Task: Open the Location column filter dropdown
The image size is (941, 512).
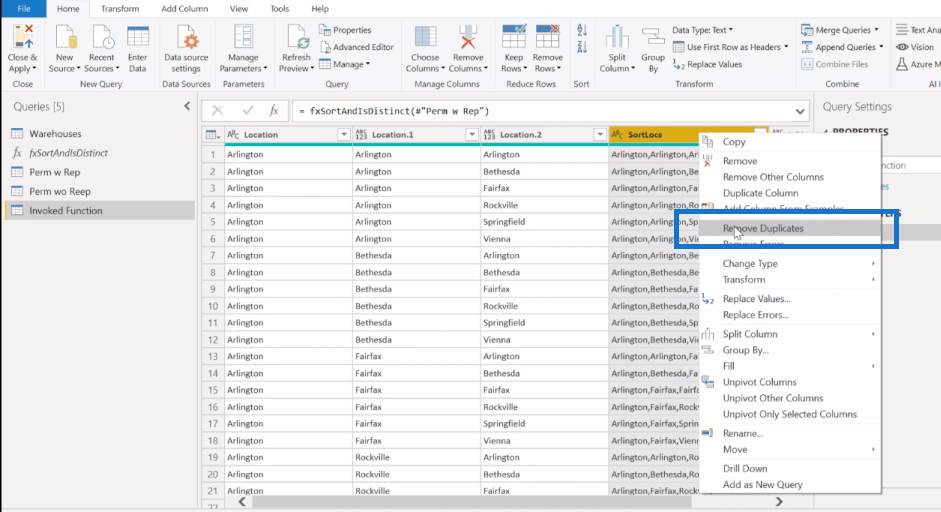Action: tap(344, 134)
